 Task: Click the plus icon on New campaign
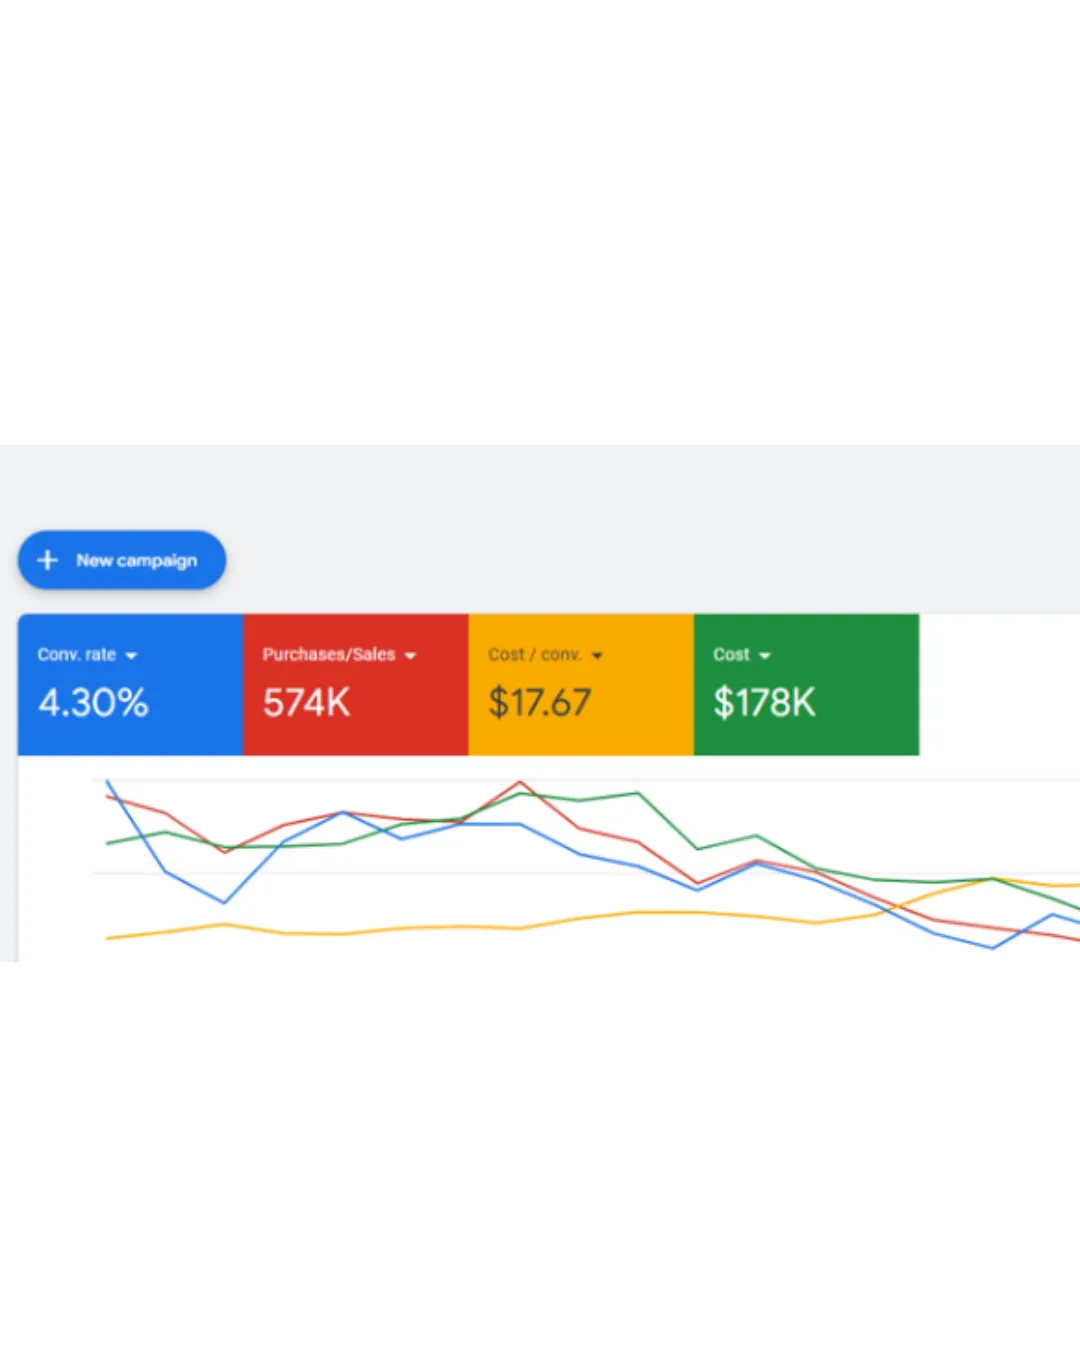point(47,560)
